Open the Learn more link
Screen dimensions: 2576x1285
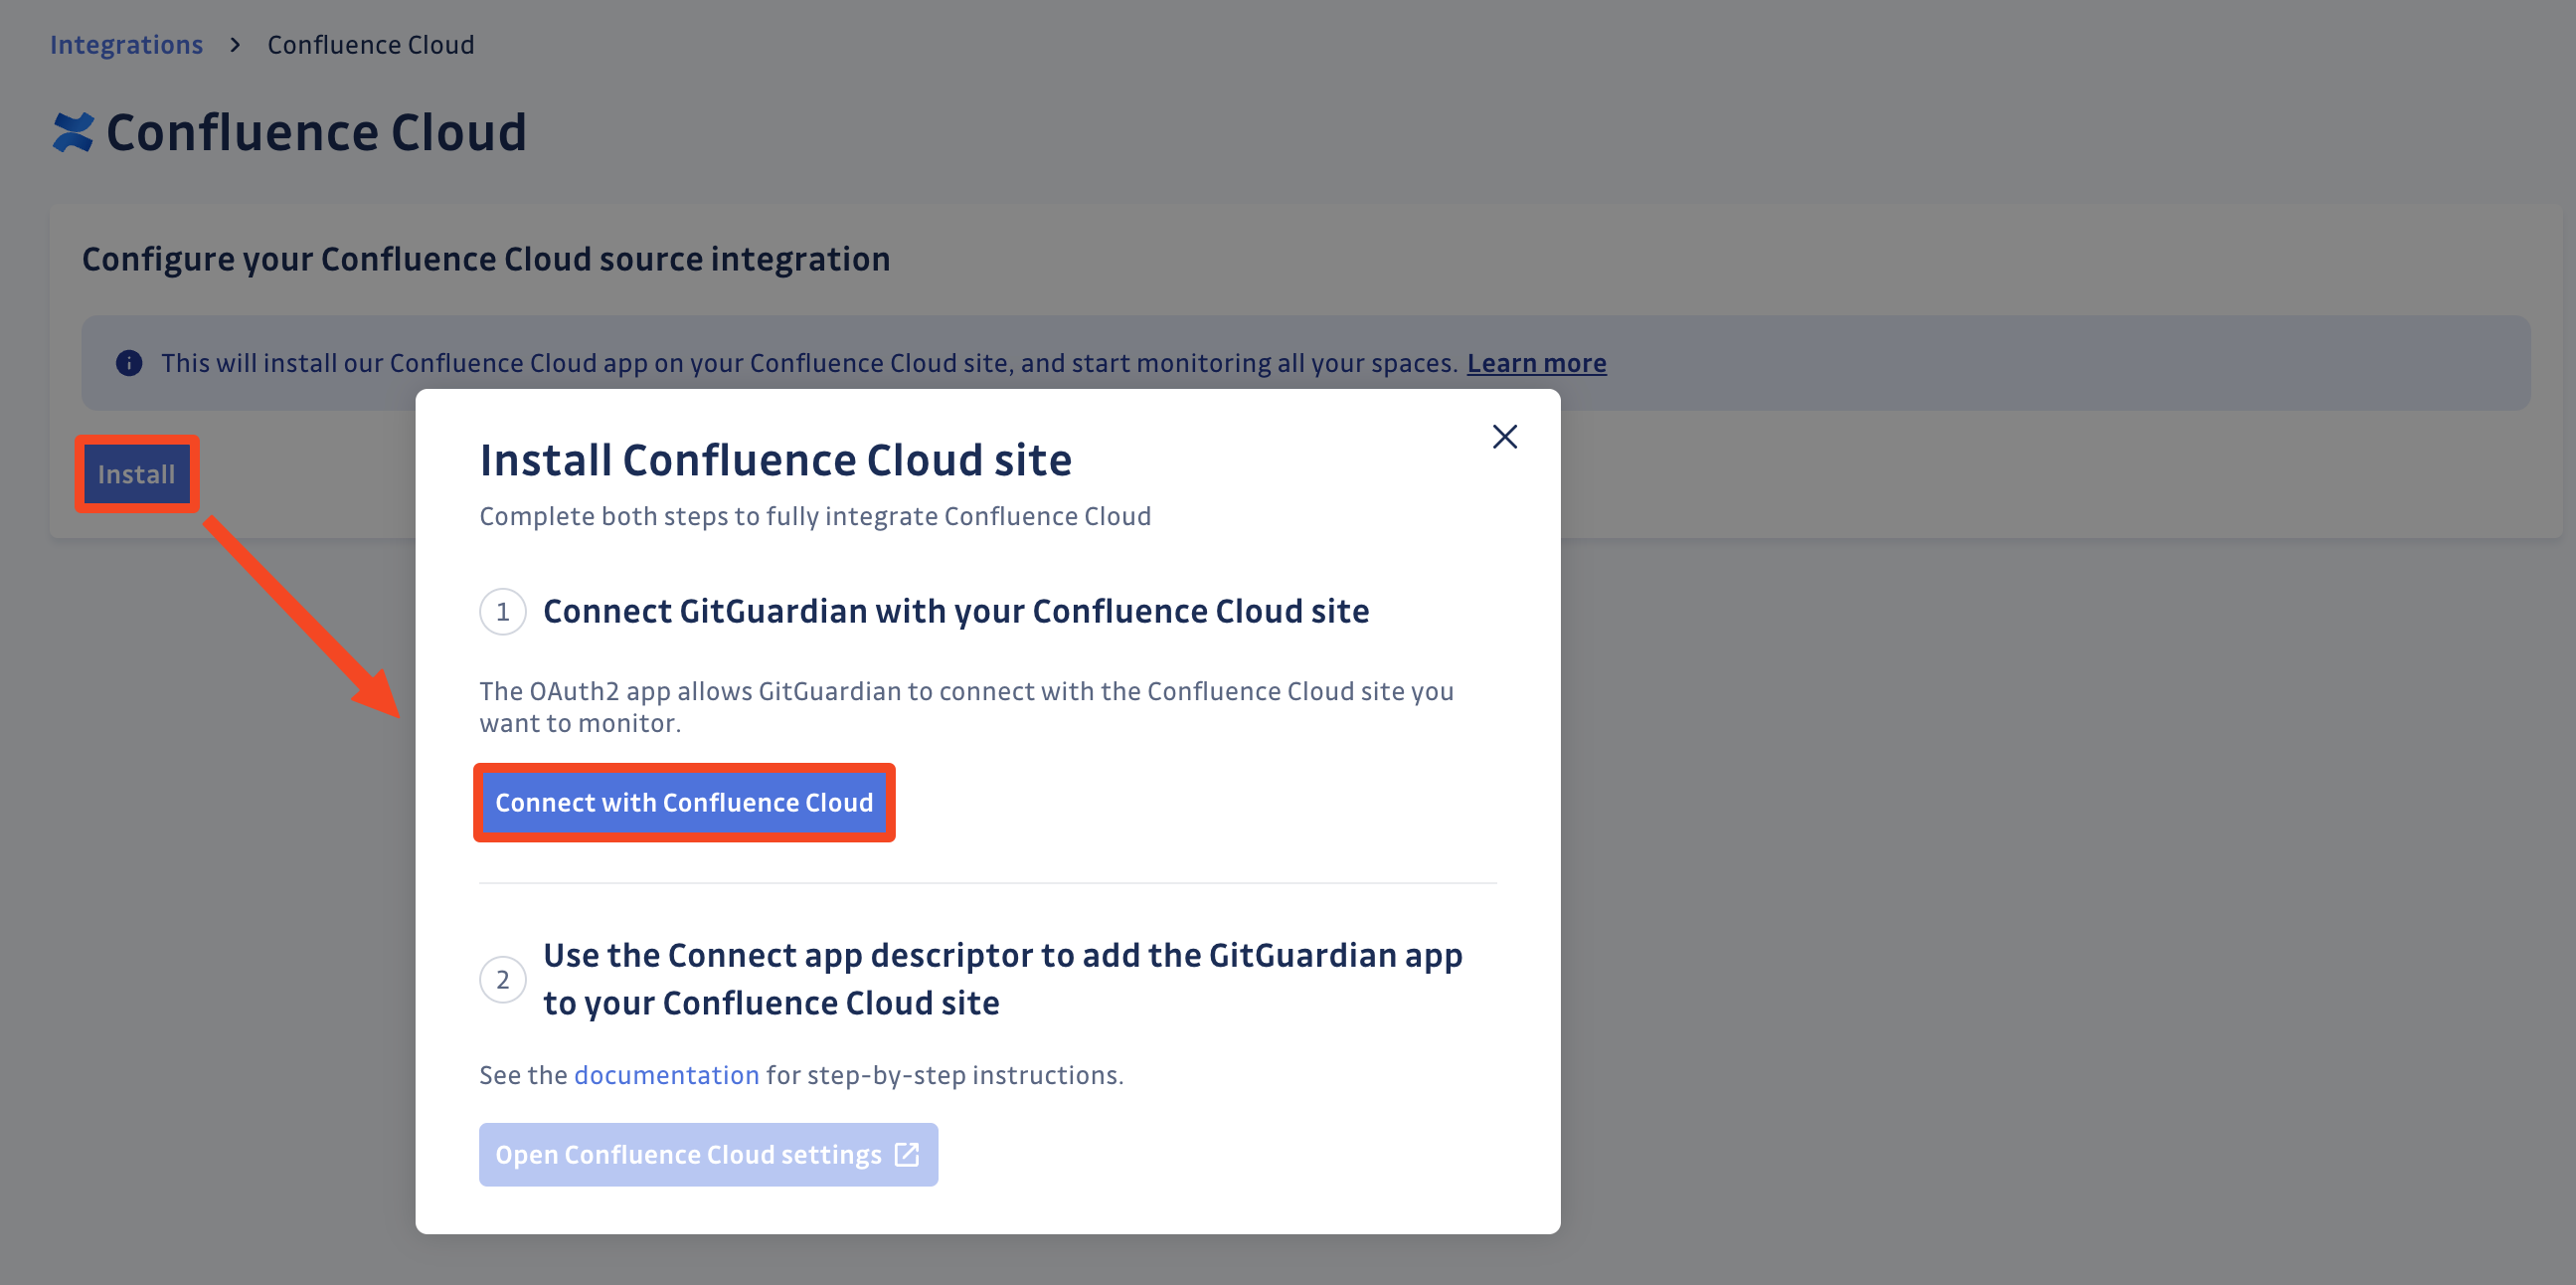click(1536, 363)
